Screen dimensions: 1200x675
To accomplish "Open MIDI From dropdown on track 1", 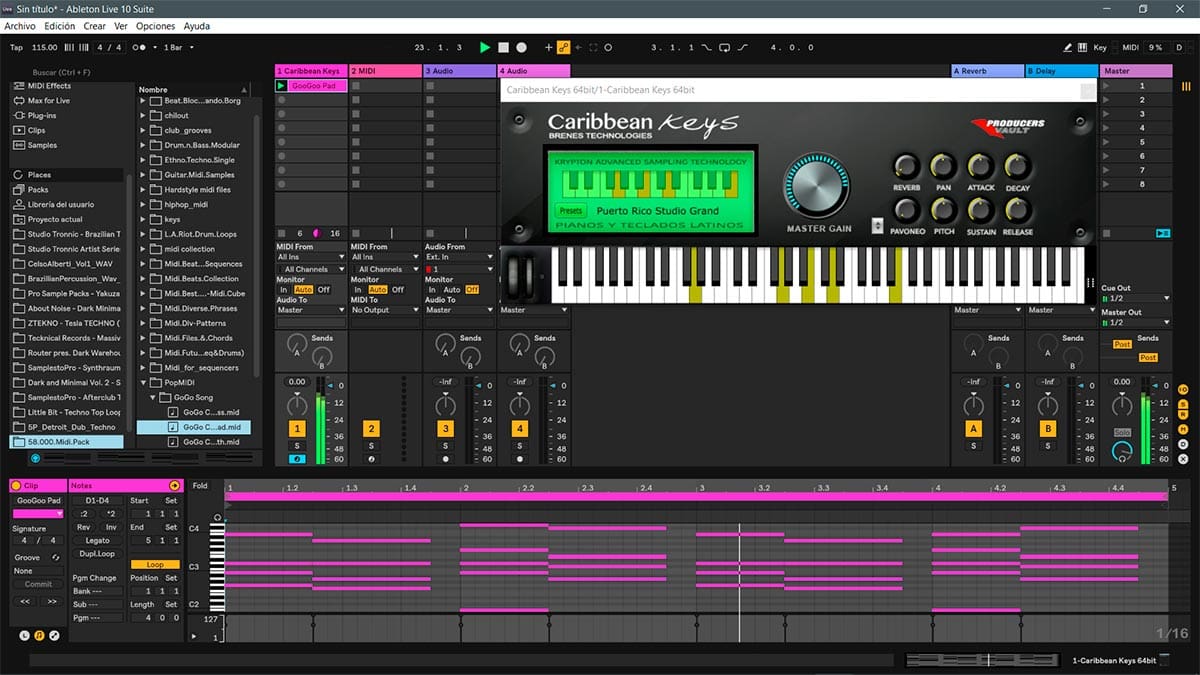I will click(311, 257).
